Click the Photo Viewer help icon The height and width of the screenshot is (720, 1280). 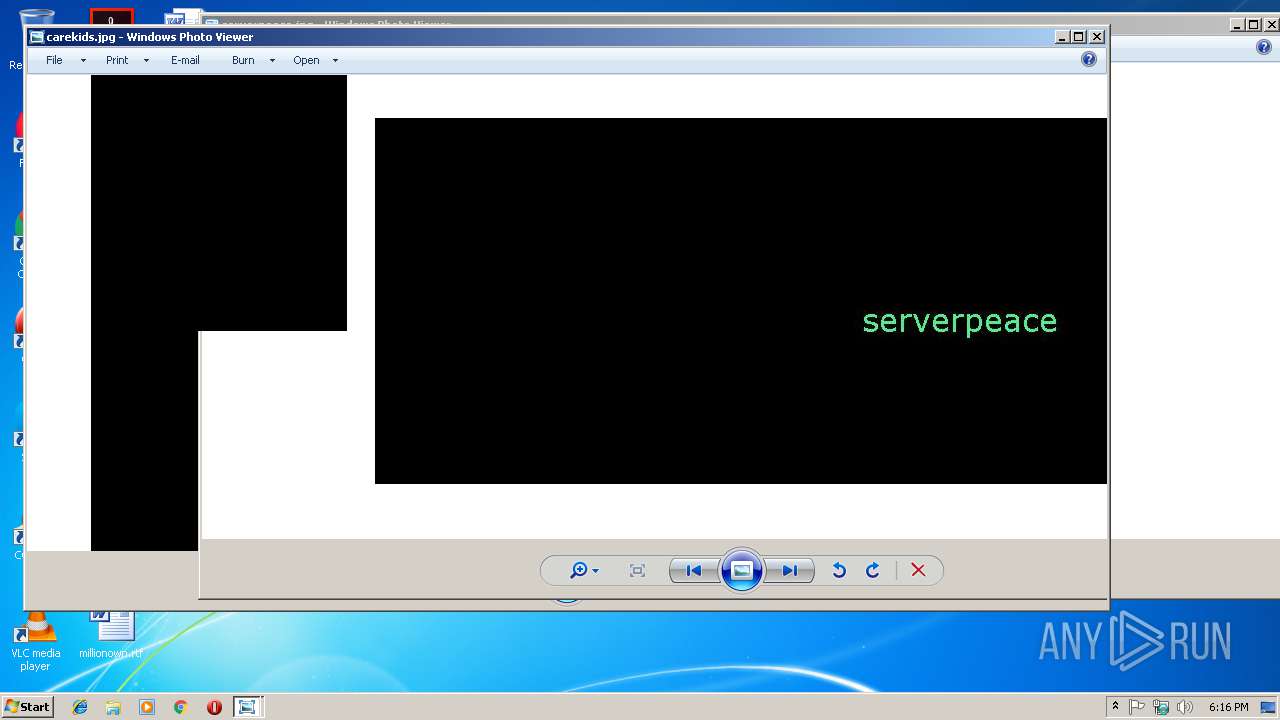point(1089,60)
